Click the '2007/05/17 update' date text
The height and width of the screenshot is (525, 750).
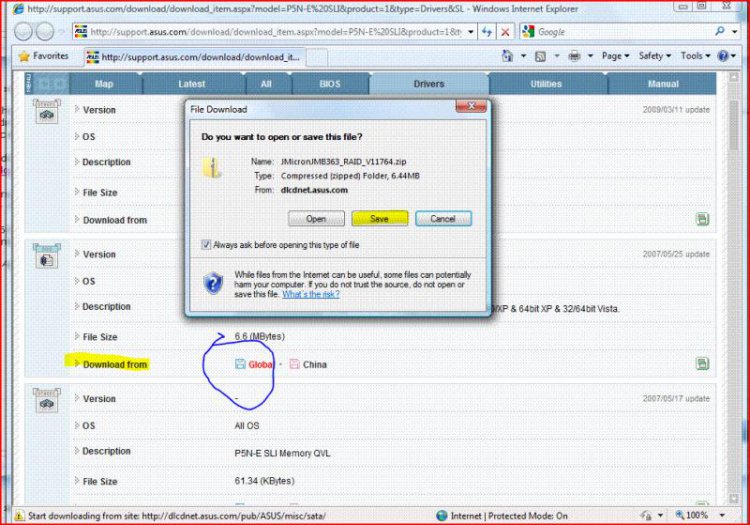coord(676,398)
